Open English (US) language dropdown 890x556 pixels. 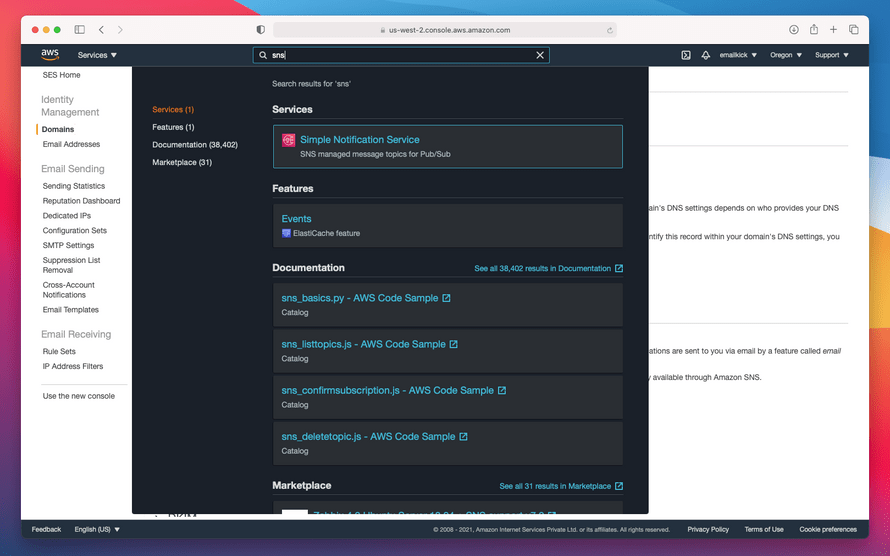click(x=97, y=529)
